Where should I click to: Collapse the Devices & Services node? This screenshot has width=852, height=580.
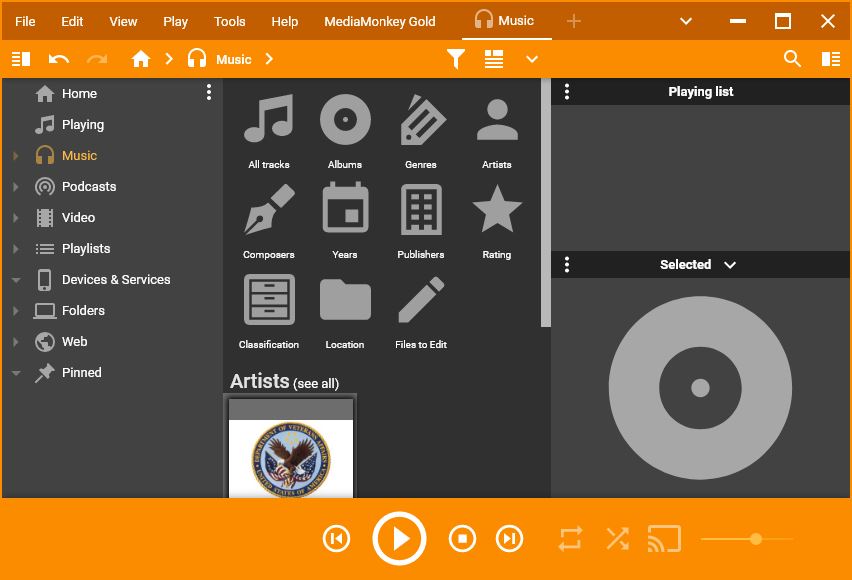pos(16,280)
